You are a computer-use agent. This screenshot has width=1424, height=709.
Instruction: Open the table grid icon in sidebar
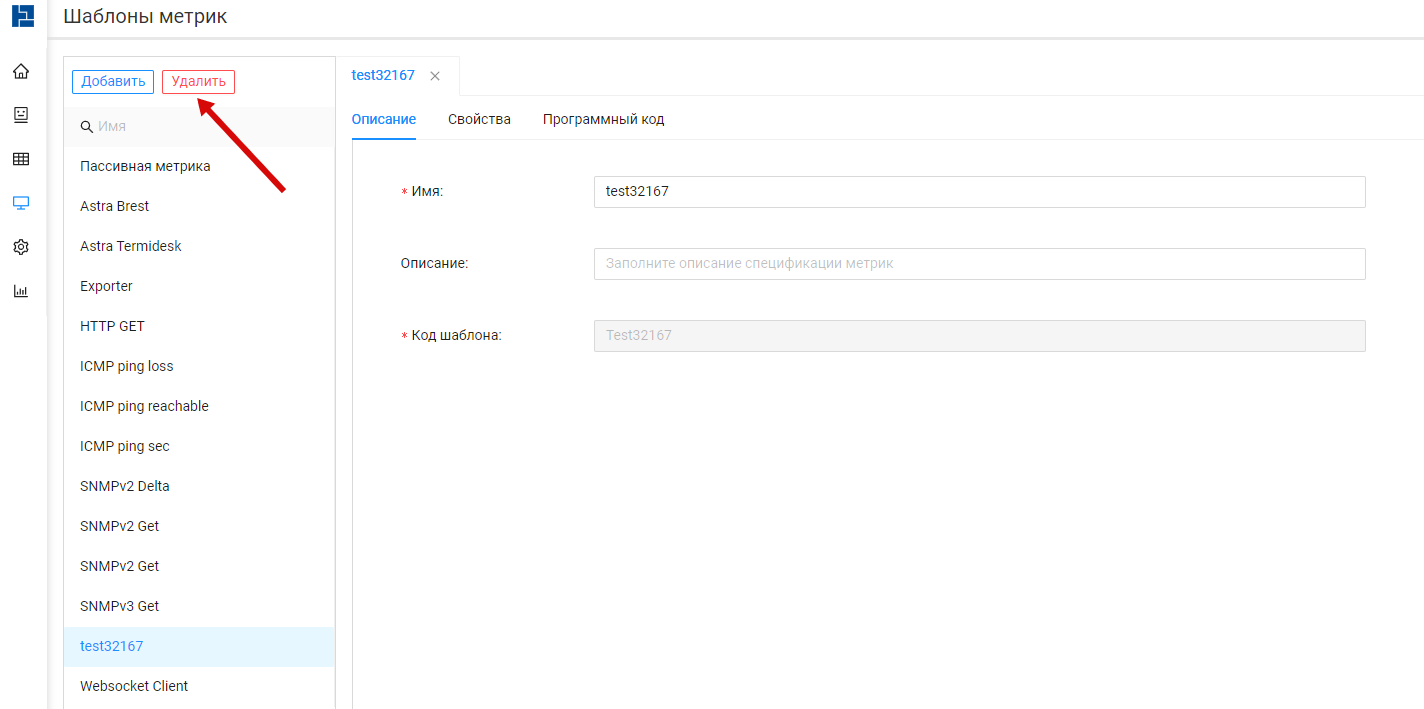tap(21, 159)
